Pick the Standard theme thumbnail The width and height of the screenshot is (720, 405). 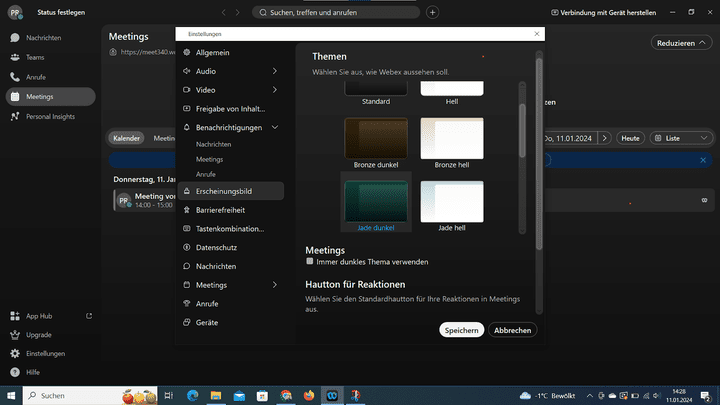coord(376,88)
